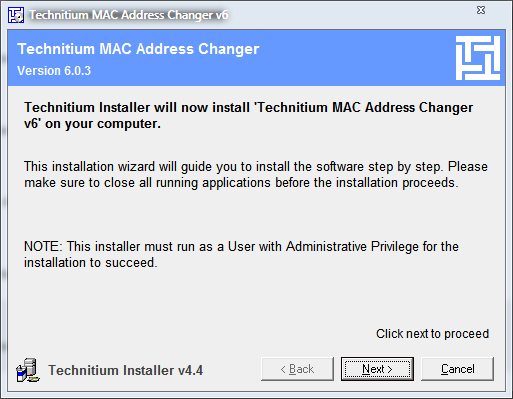Go to previous step with < Back
The height and width of the screenshot is (399, 513).
(x=297, y=369)
